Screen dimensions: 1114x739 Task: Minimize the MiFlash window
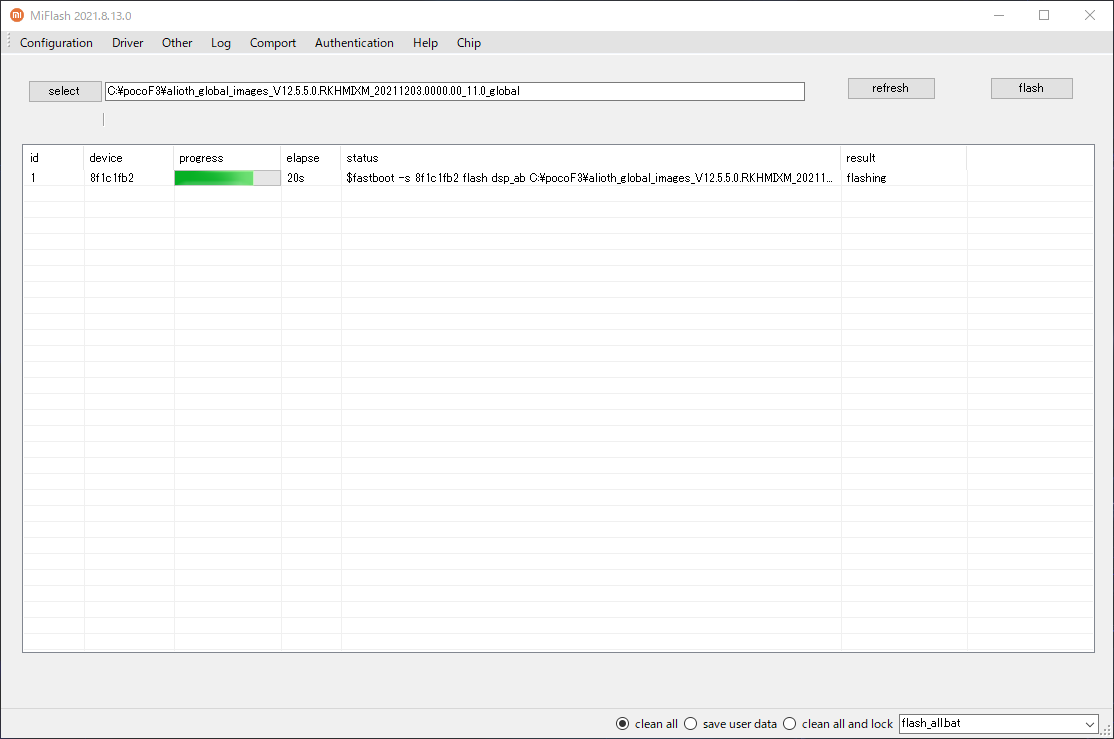(999, 15)
